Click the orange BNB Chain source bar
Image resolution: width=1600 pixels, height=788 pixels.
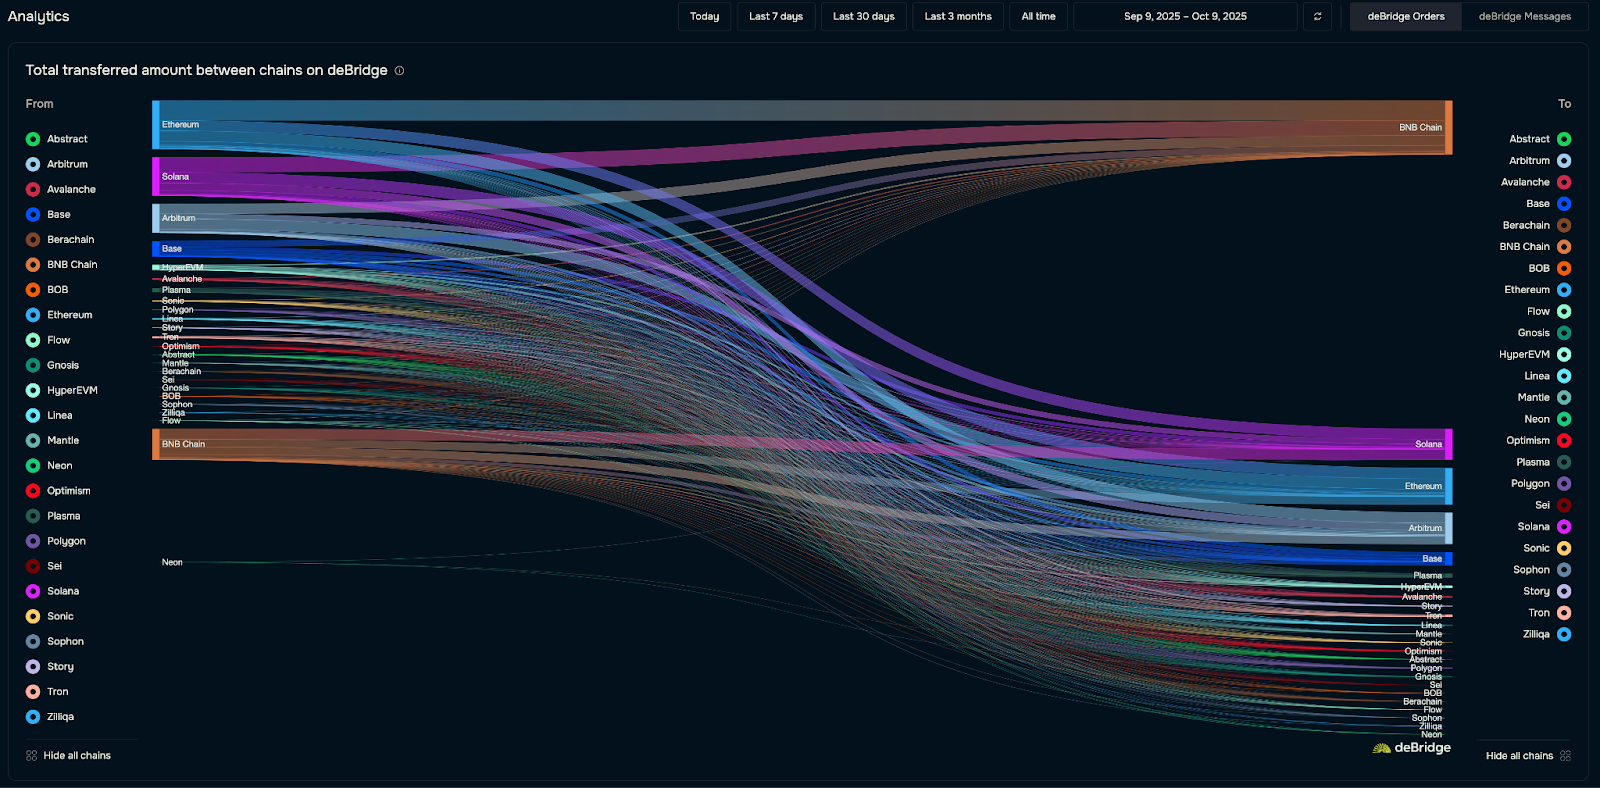tap(156, 444)
